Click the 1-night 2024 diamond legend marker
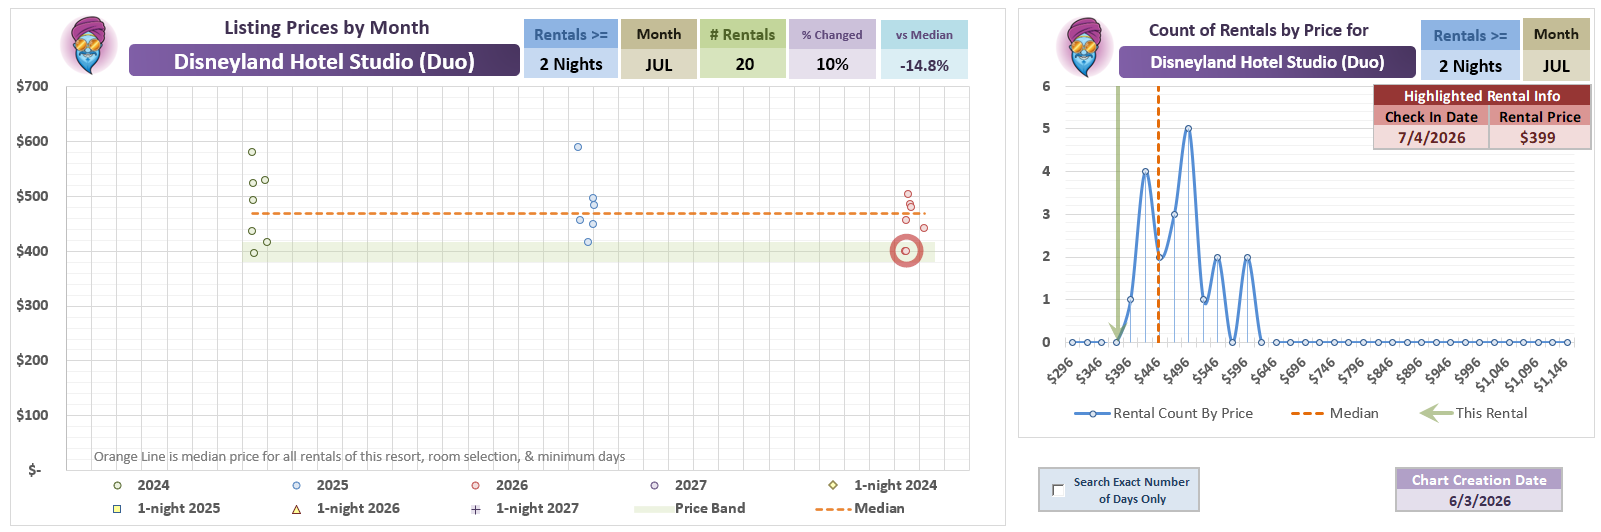This screenshot has height=532, width=1601. pos(833,485)
